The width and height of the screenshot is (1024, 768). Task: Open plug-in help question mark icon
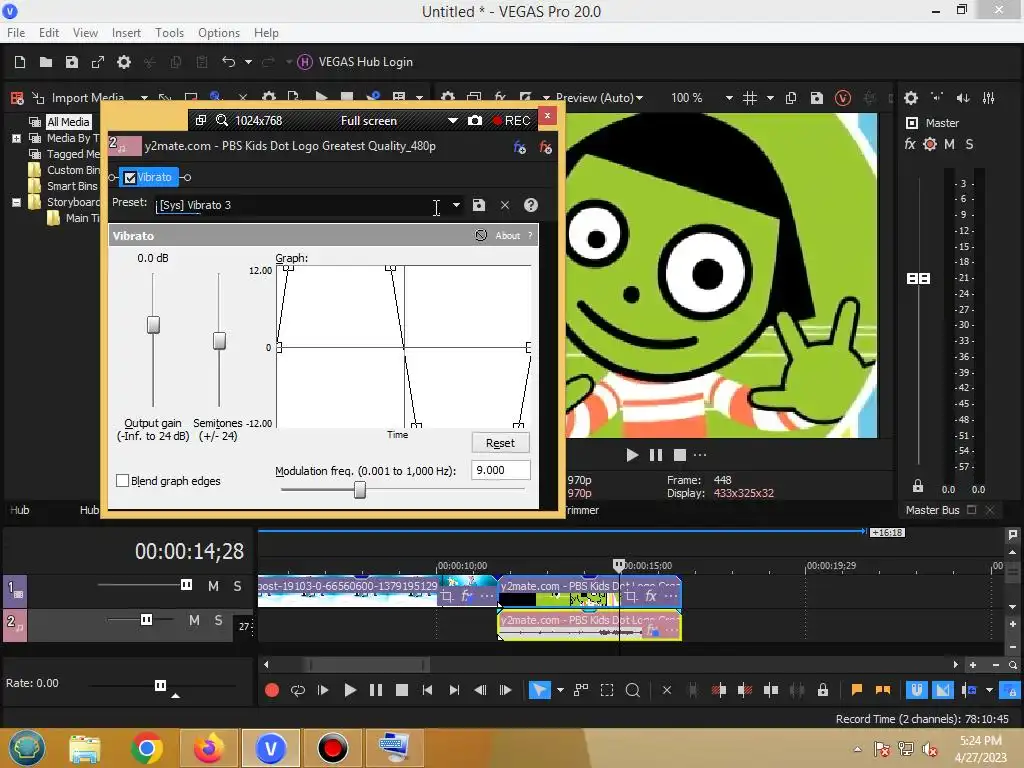(531, 205)
